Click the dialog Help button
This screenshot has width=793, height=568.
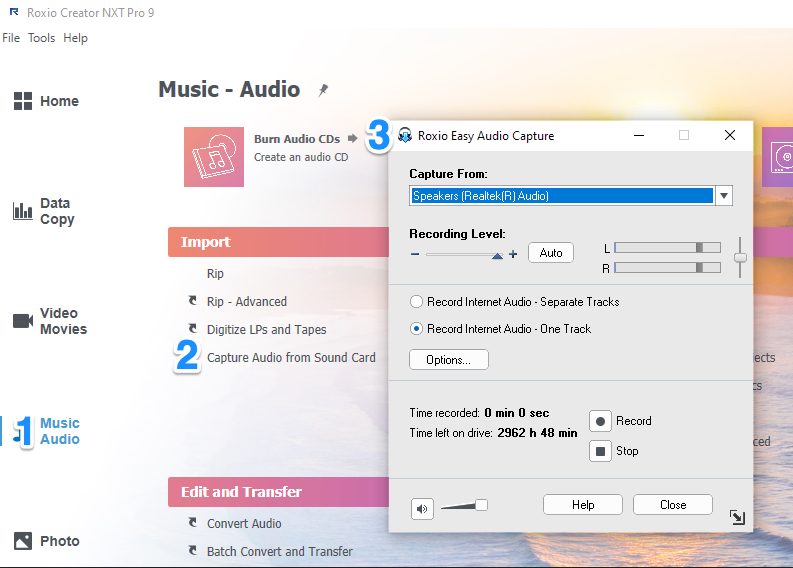tap(583, 505)
